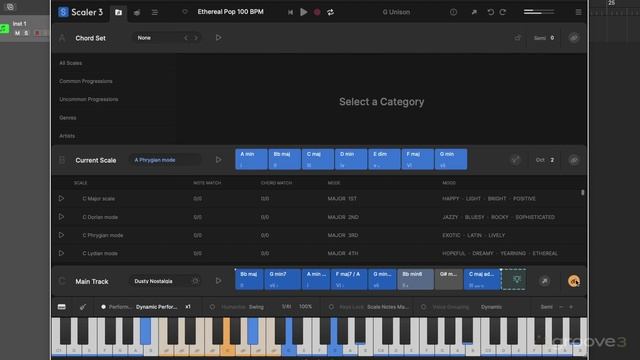Select the Artists category
This screenshot has width=640, height=360.
[67, 136]
